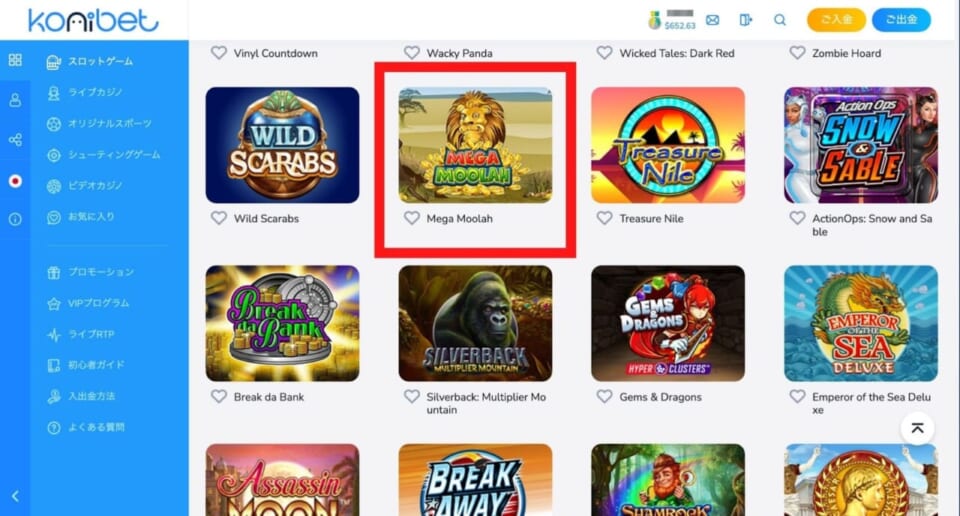Click the logout door icon in header
Viewport: 960px width, 516px height.
746,20
